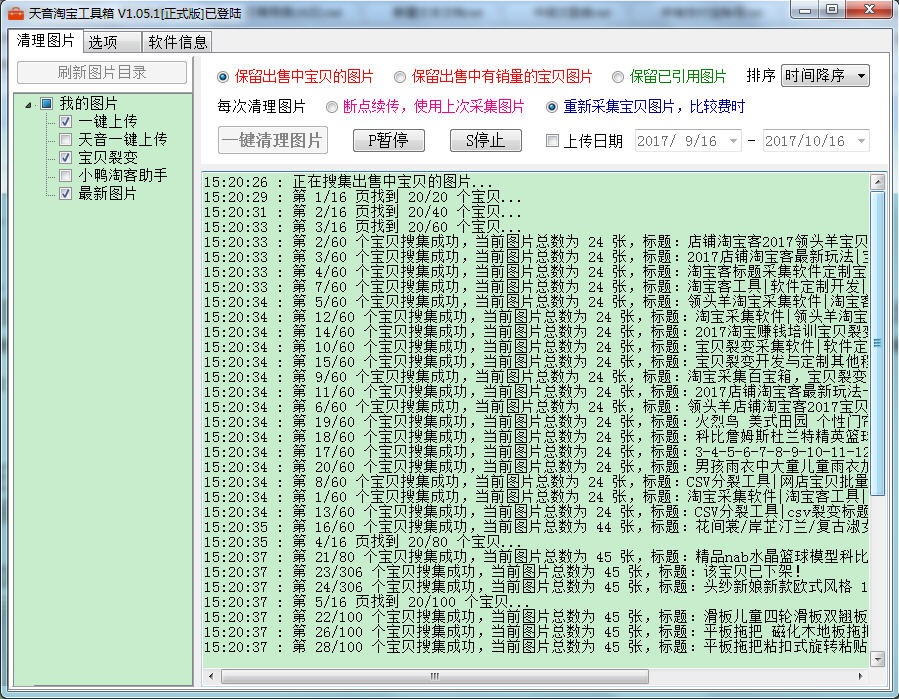This screenshot has width=899, height=699.
Task: Check the 天音一键上传 folder checkbox
Action: coord(65,139)
